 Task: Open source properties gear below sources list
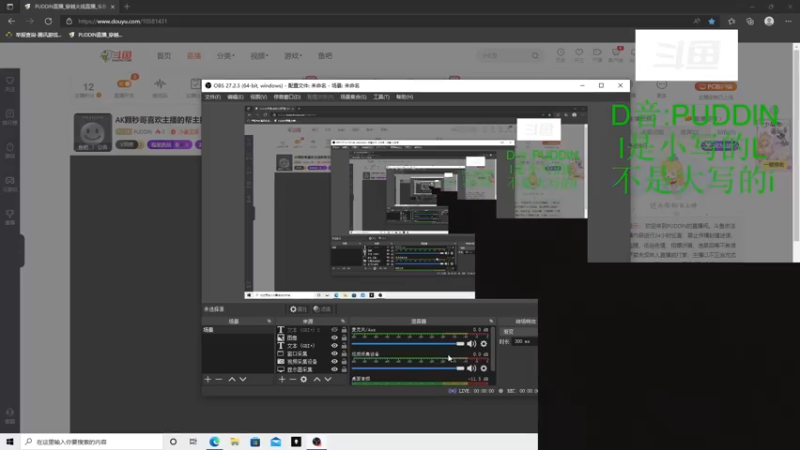pos(304,380)
